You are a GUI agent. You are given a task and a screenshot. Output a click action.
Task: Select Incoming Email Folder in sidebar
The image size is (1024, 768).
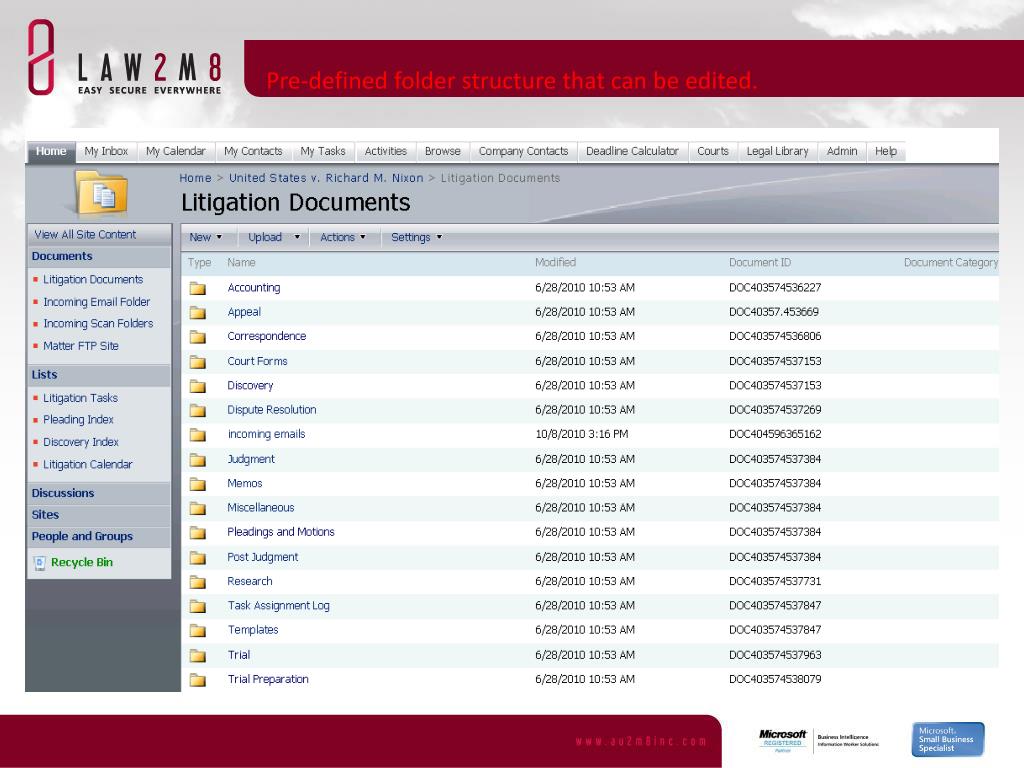click(96, 302)
